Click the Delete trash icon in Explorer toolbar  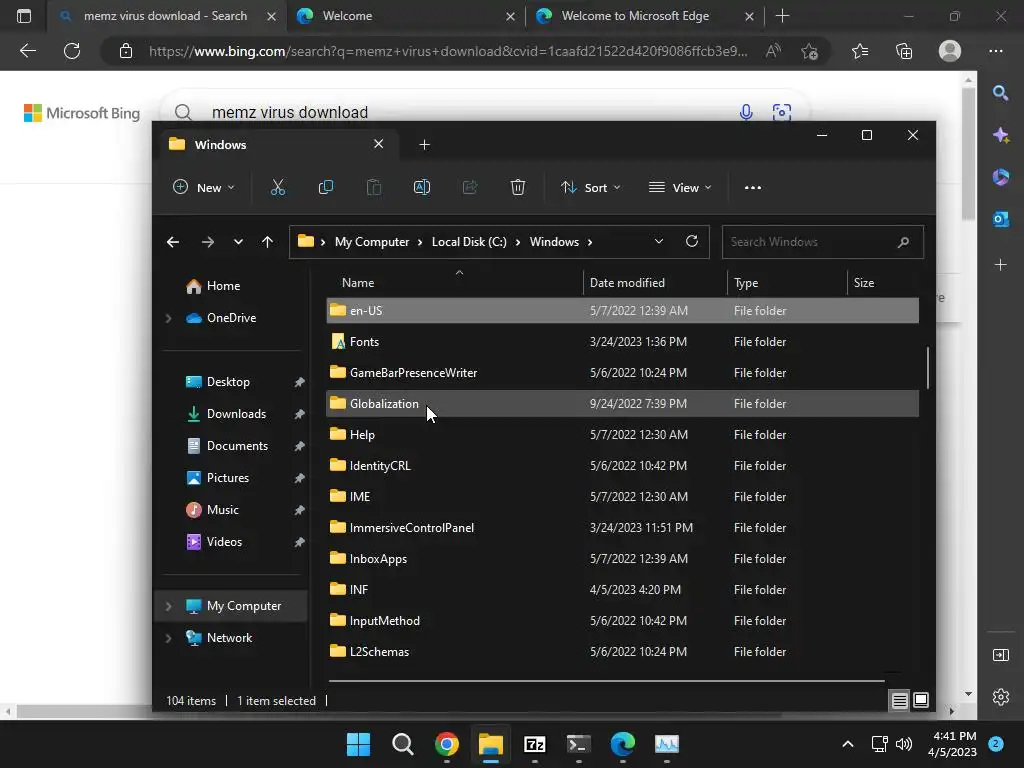click(x=518, y=187)
